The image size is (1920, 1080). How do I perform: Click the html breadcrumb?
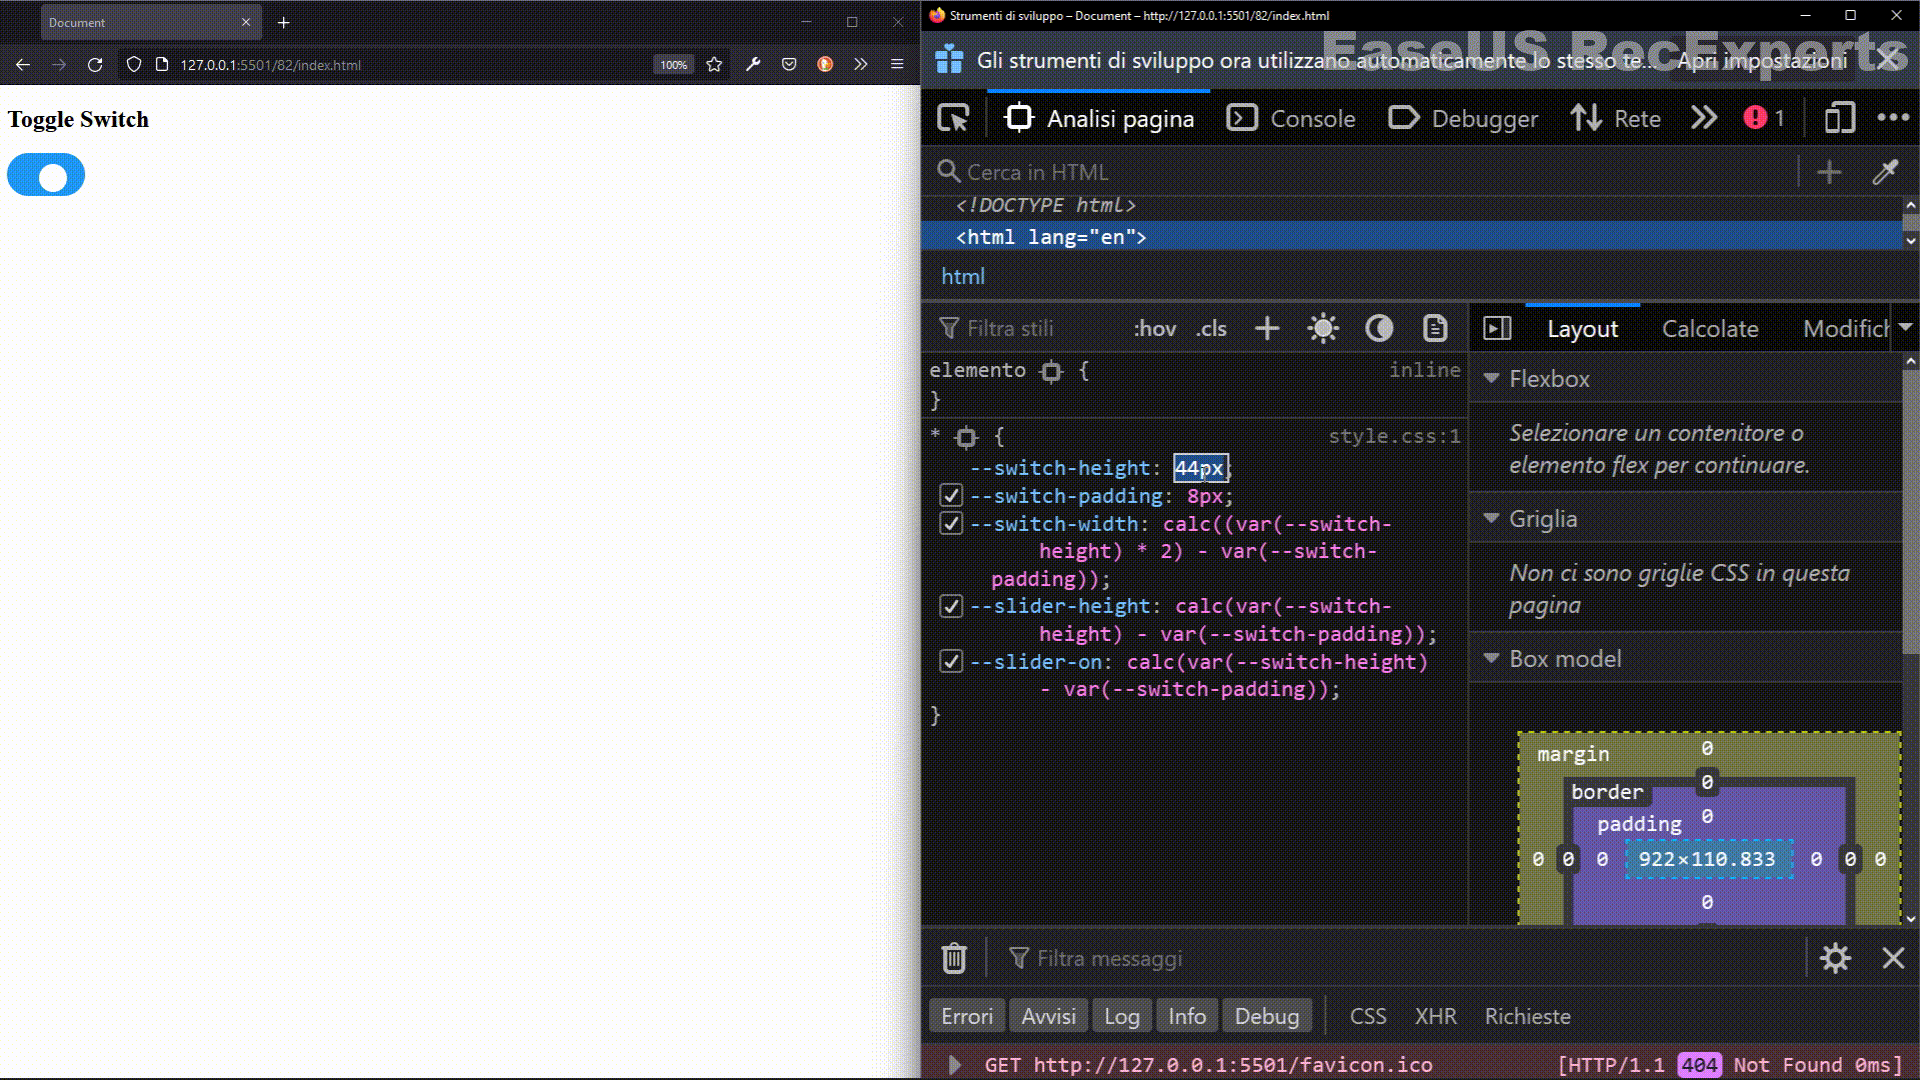963,276
